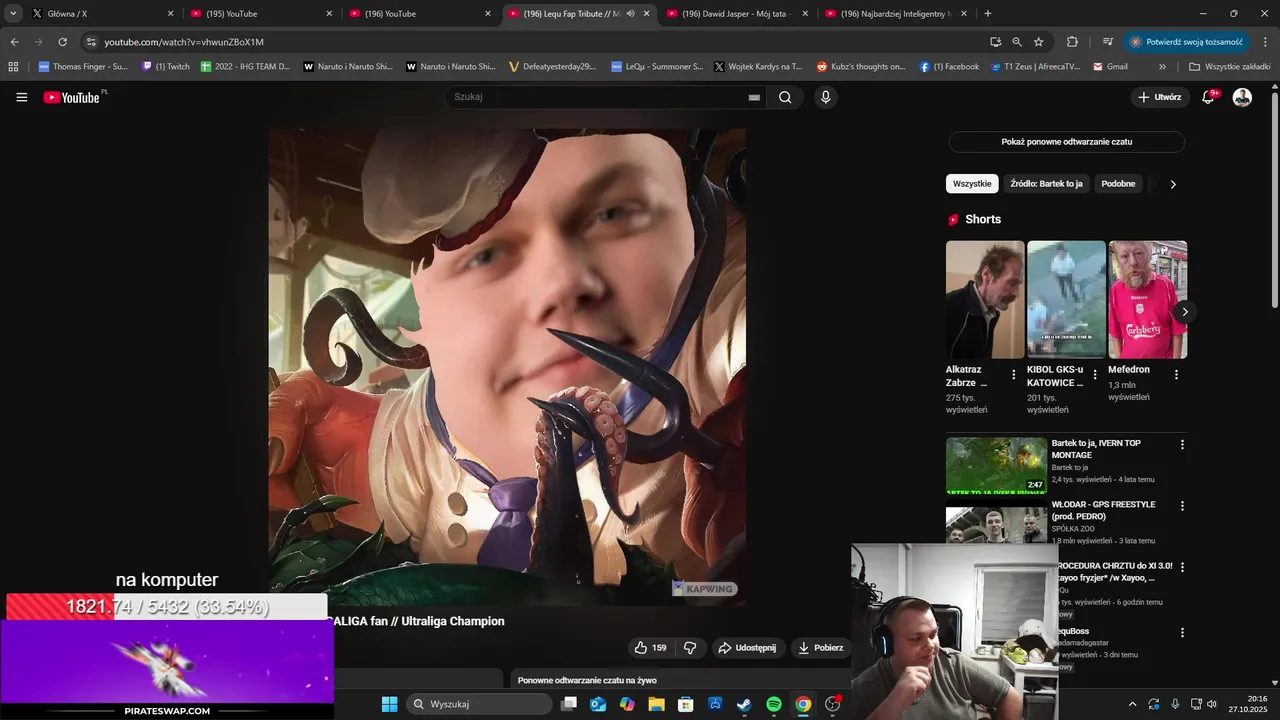Open the Alkatraz Zabrze short thumbnail
Viewport: 1280px width, 720px height.
[985, 299]
